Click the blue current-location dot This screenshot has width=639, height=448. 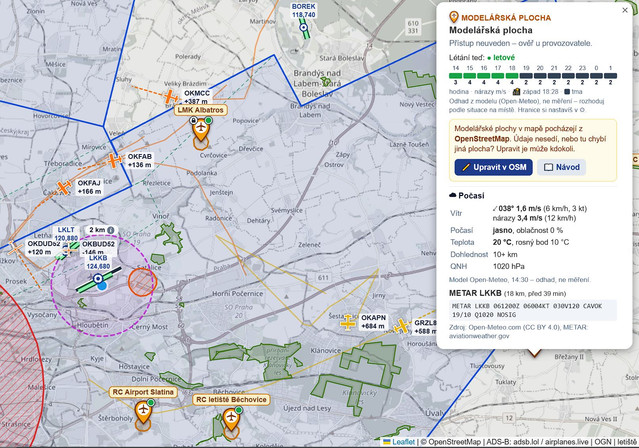pos(102,286)
